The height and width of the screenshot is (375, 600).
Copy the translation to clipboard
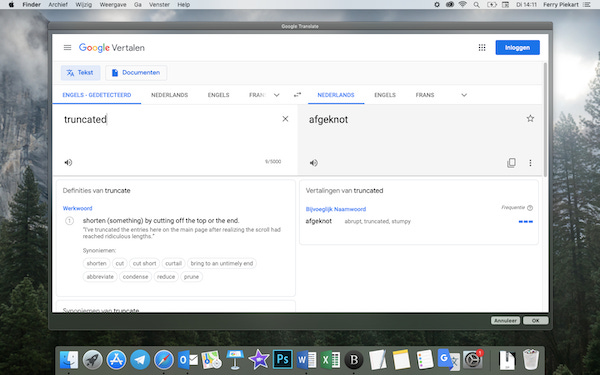pyautogui.click(x=511, y=163)
